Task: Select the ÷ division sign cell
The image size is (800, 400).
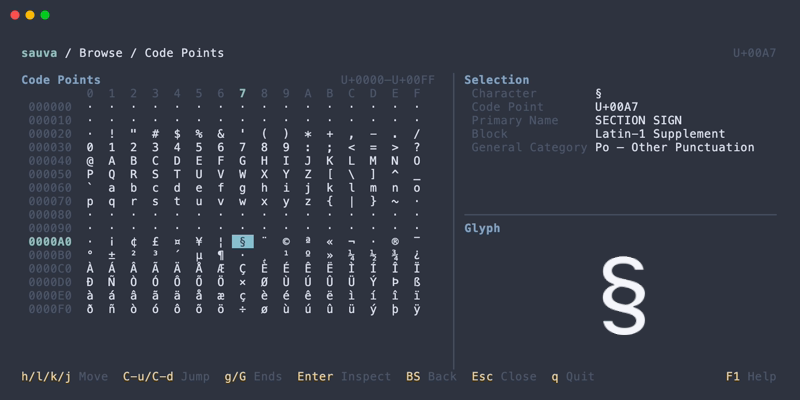Action: tap(242, 309)
